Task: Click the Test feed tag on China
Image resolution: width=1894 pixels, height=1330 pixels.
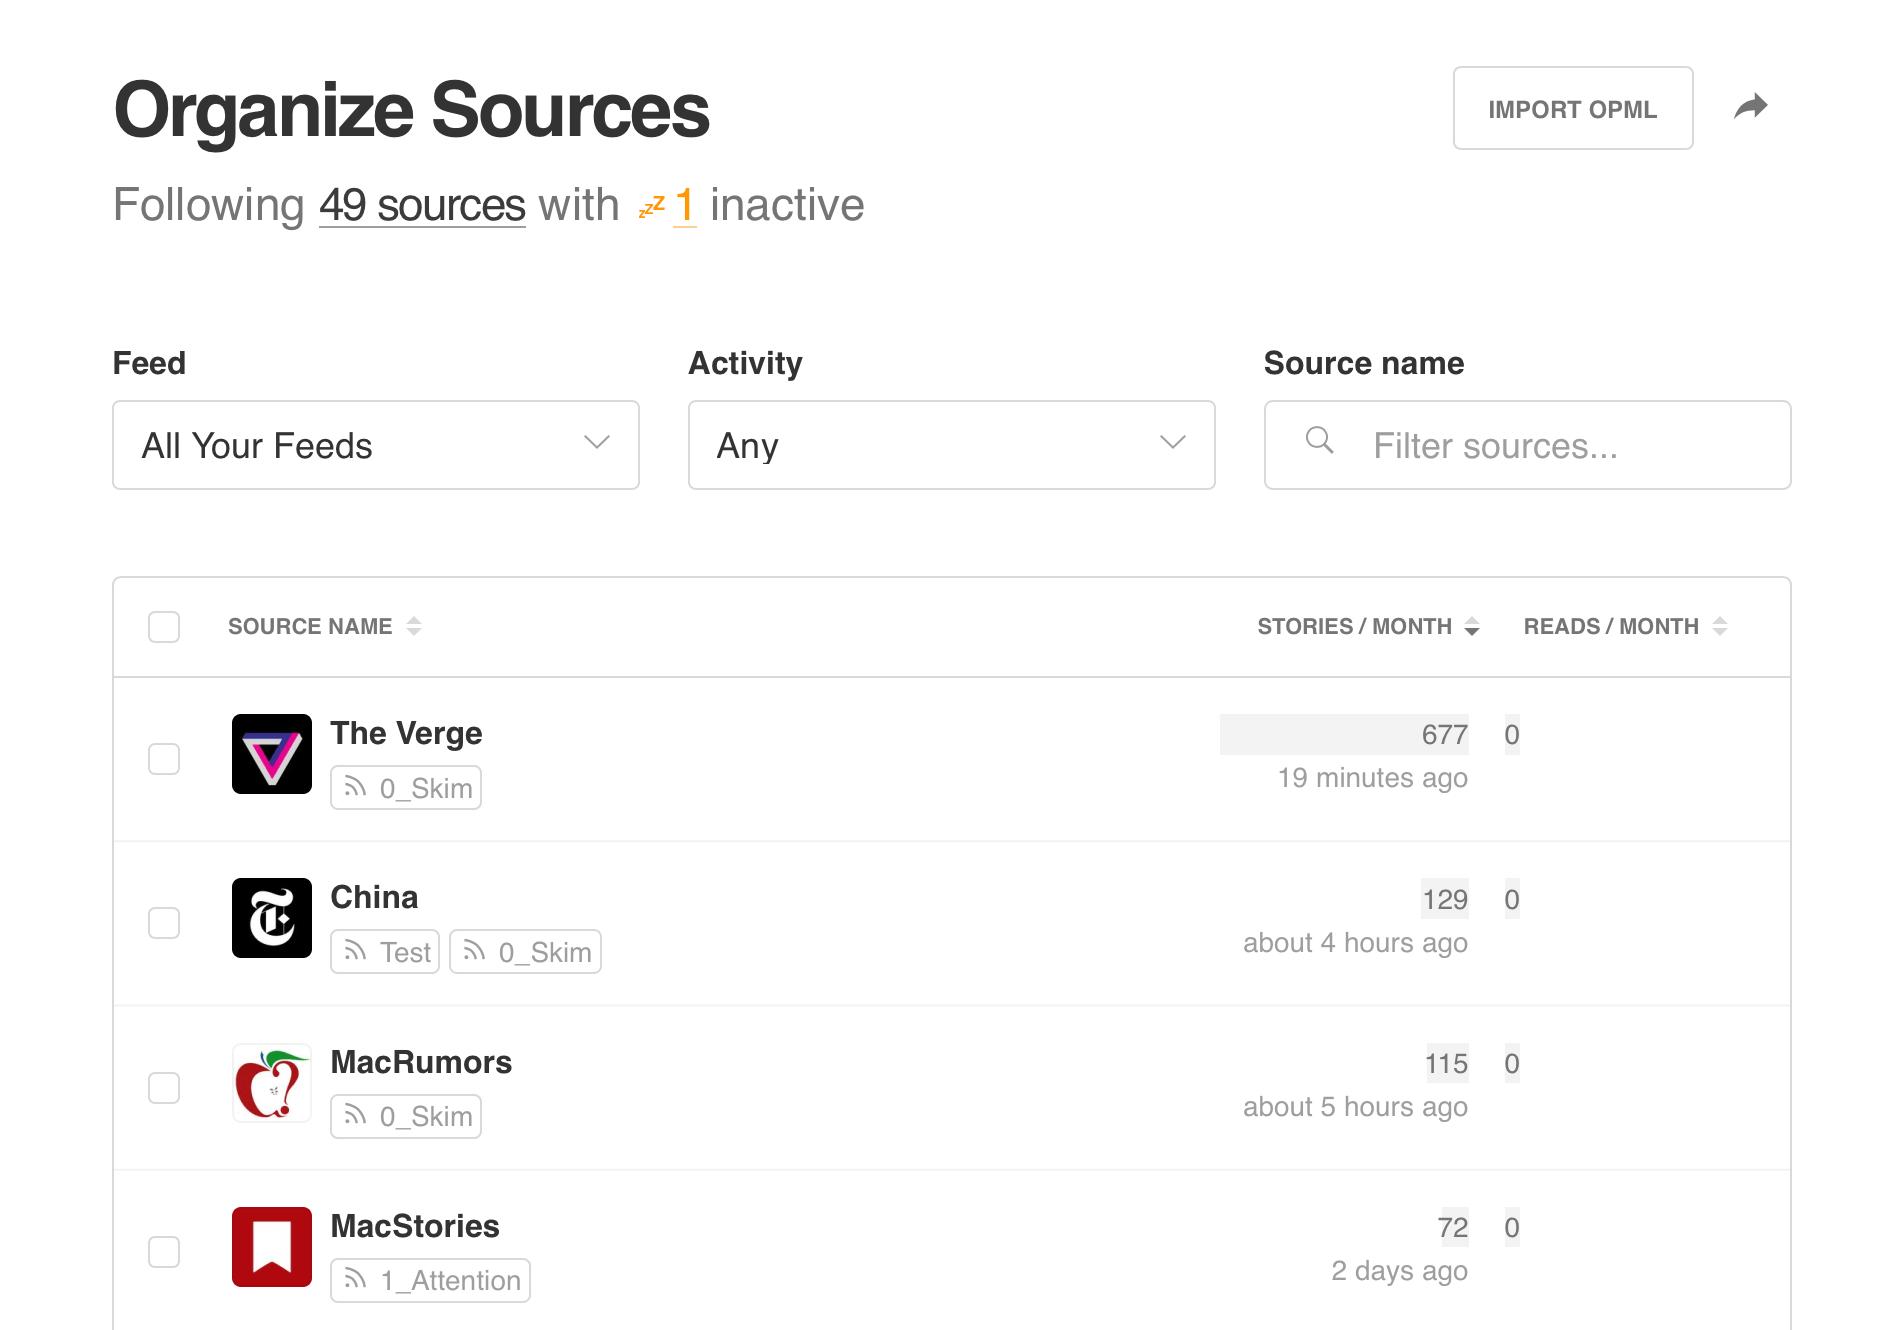Action: (385, 952)
